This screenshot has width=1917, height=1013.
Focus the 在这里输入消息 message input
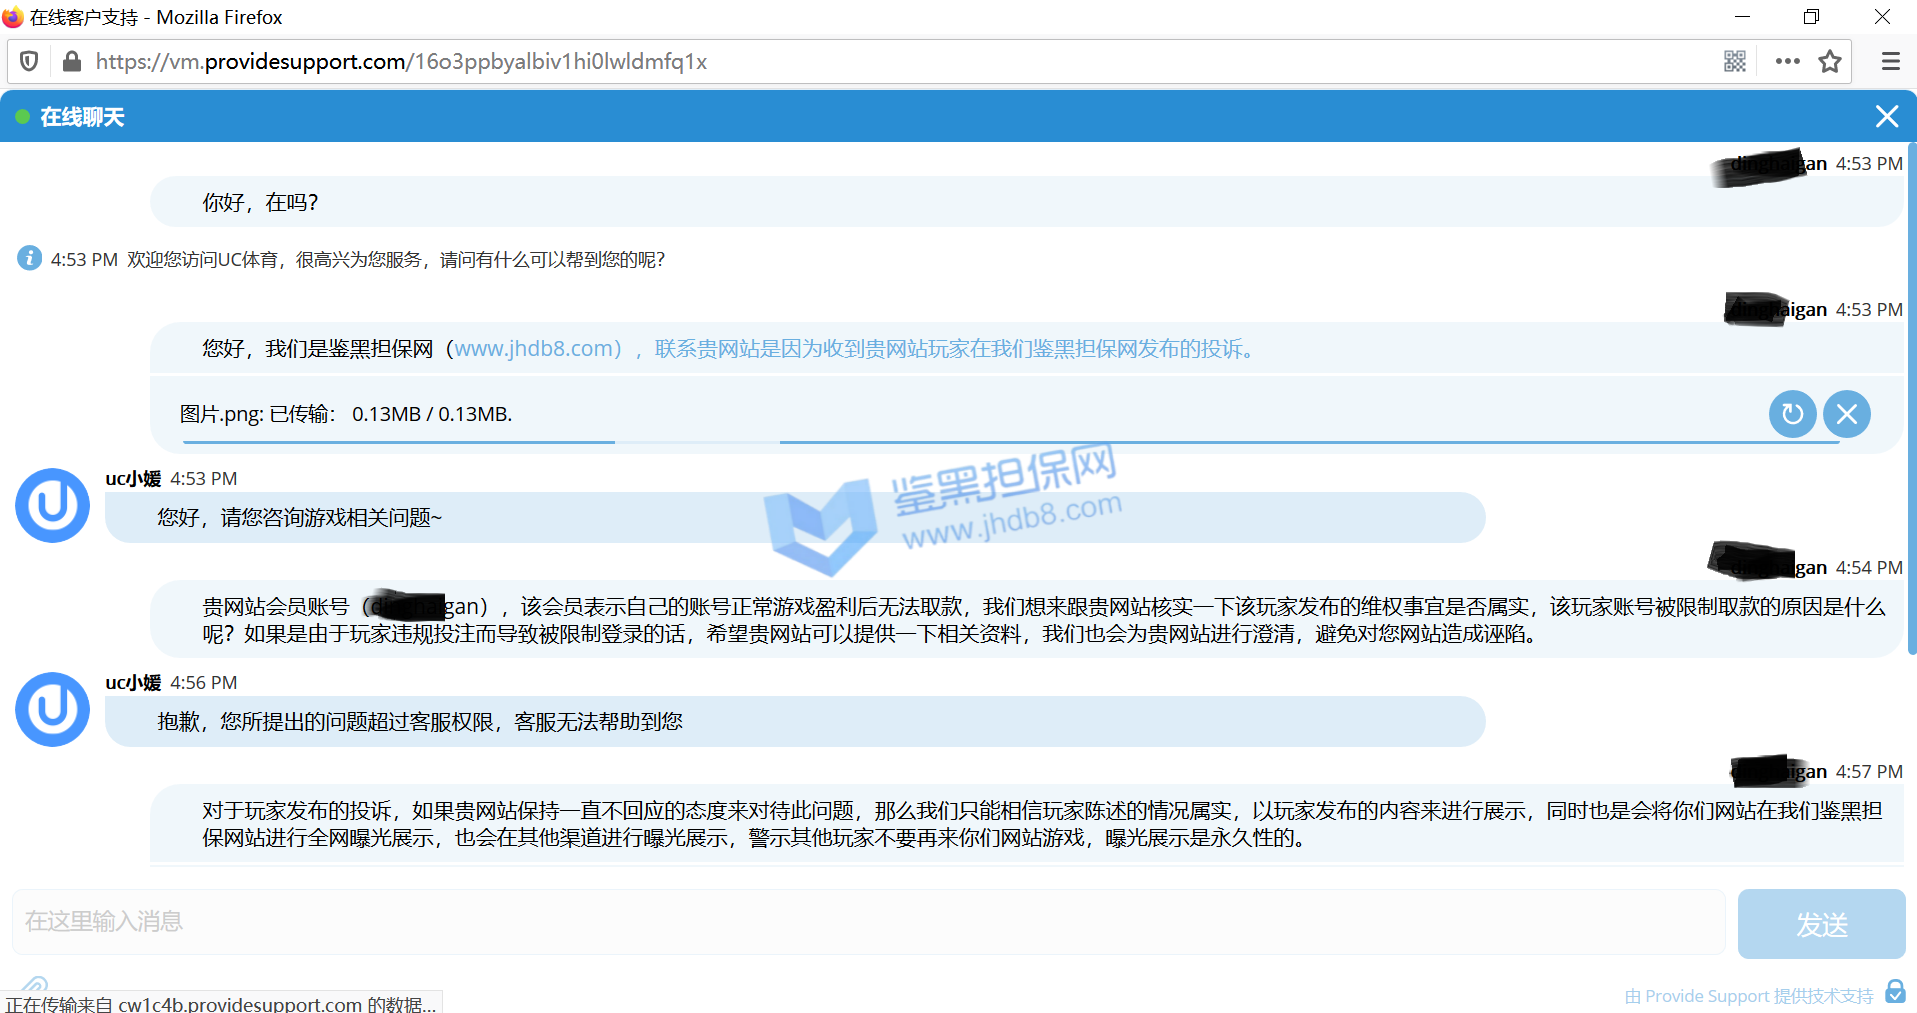[x=868, y=922]
